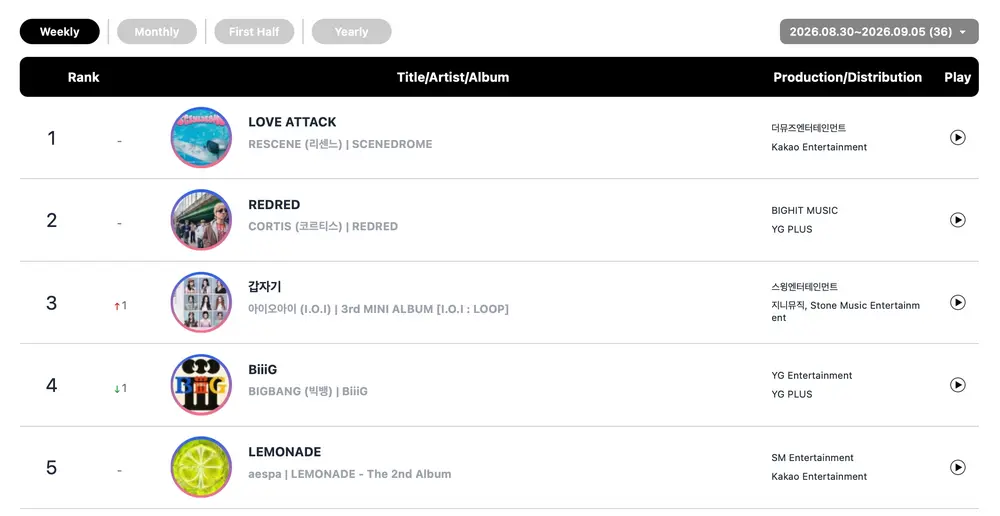The image size is (1000, 516).
Task: Expand the week date range dropdown
Action: (879, 32)
